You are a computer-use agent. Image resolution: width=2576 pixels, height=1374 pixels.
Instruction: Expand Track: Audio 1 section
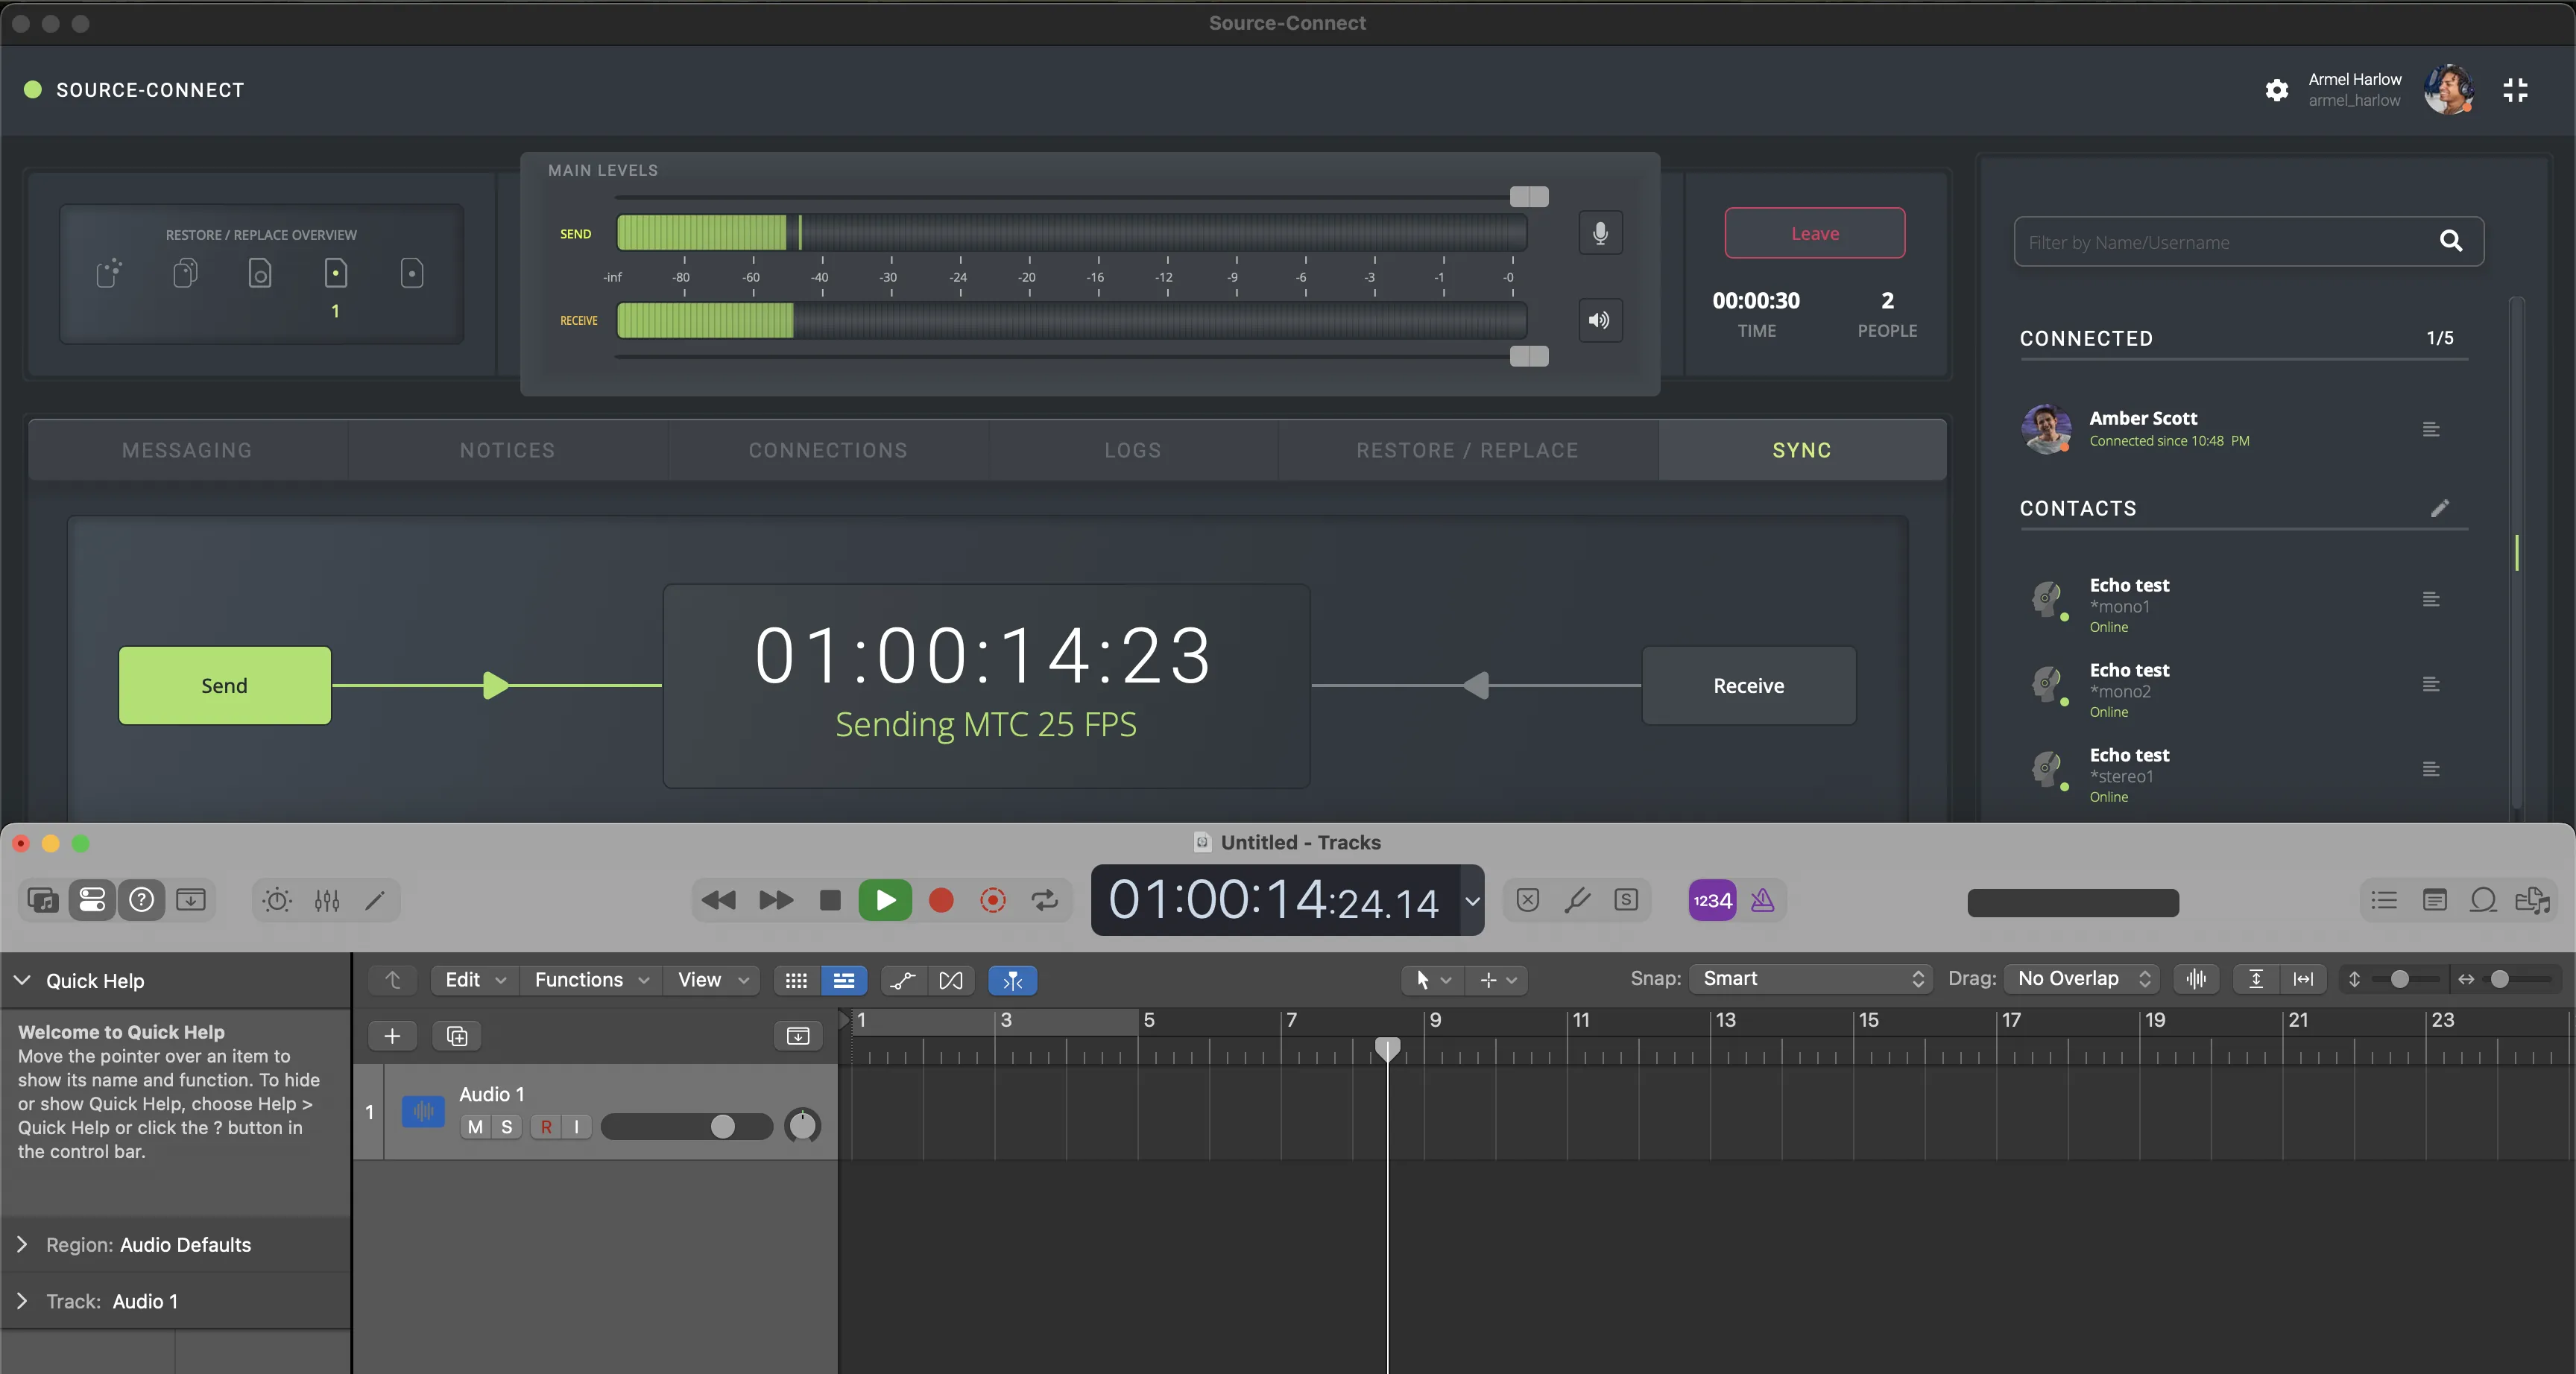point(22,1300)
